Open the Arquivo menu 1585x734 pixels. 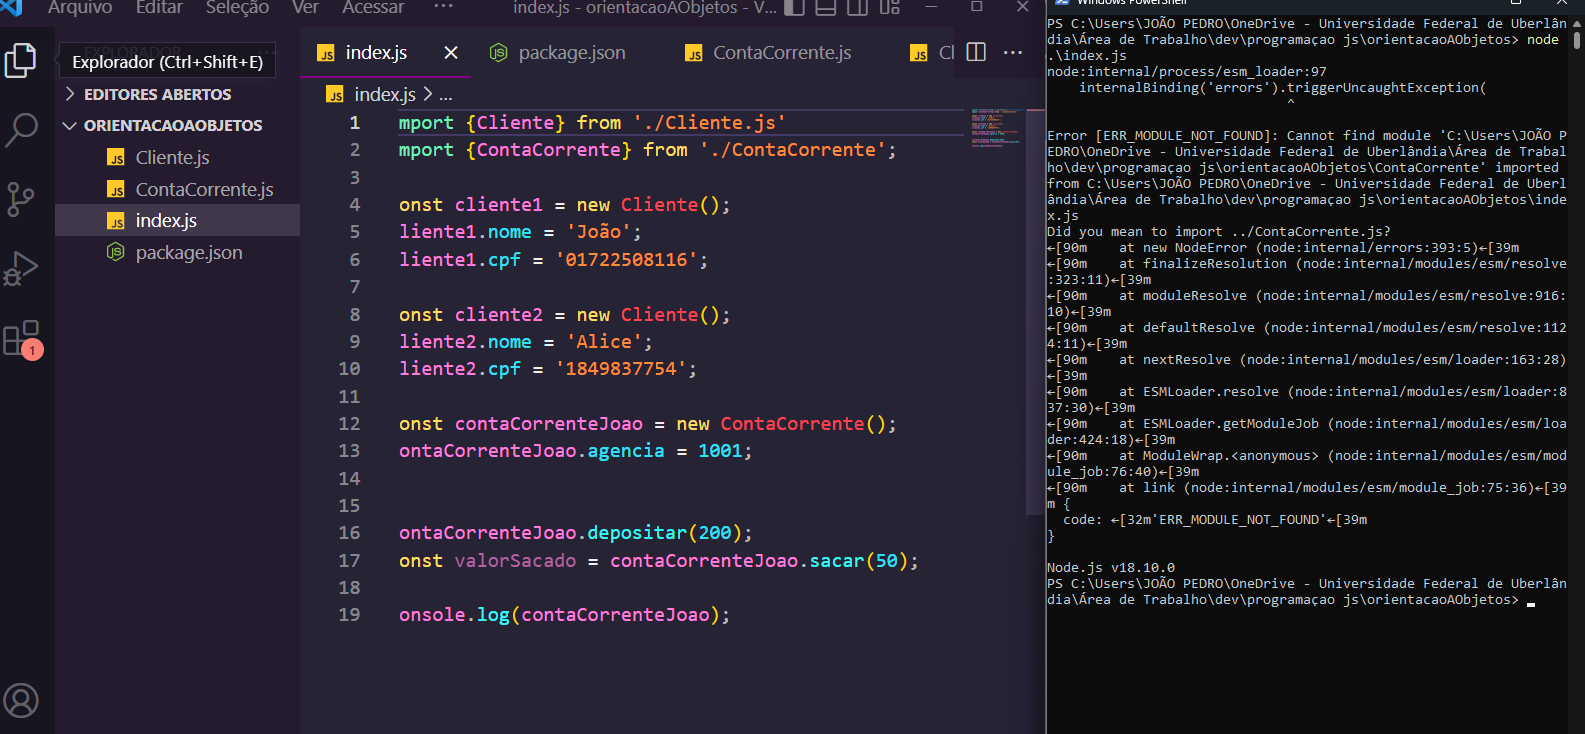pyautogui.click(x=80, y=7)
